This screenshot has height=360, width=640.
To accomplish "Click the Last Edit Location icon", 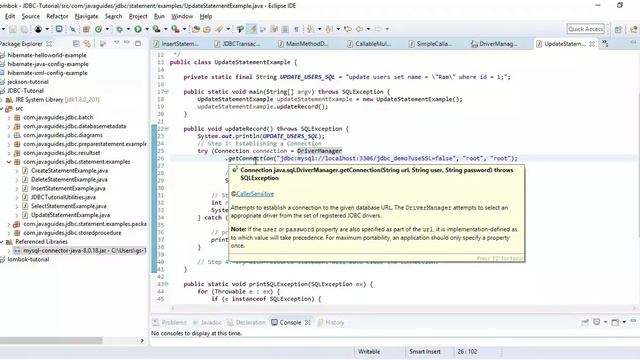I will pyautogui.click(x=347, y=29).
